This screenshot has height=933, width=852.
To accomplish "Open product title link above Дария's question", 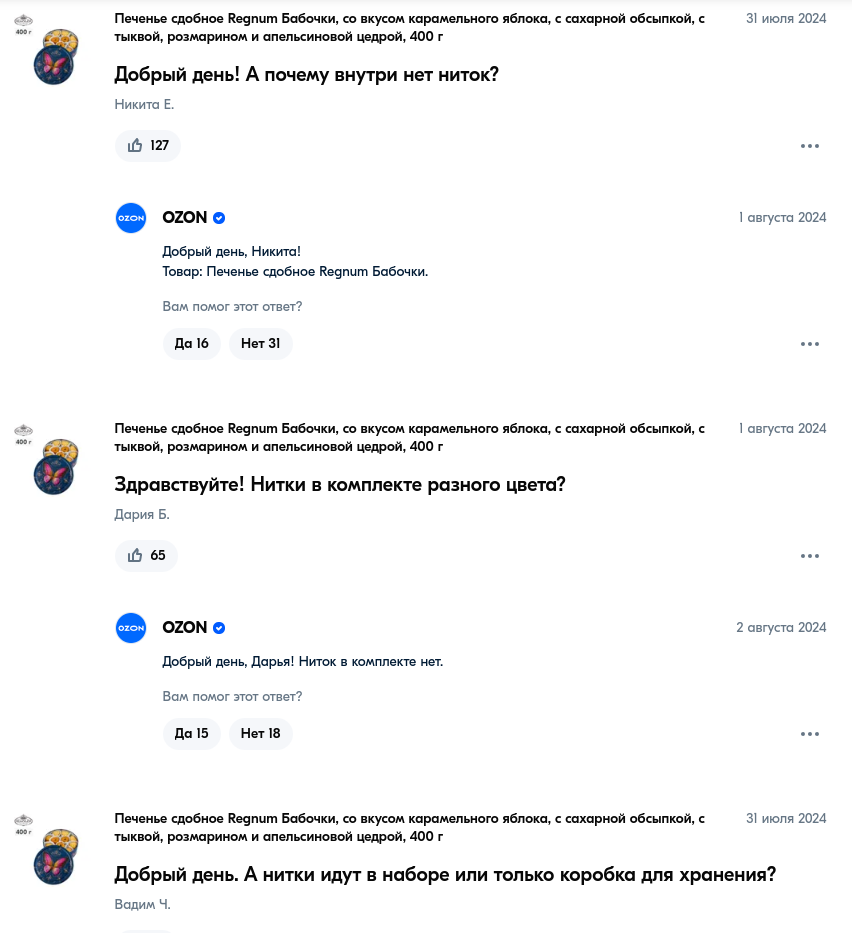I will 409,437.
